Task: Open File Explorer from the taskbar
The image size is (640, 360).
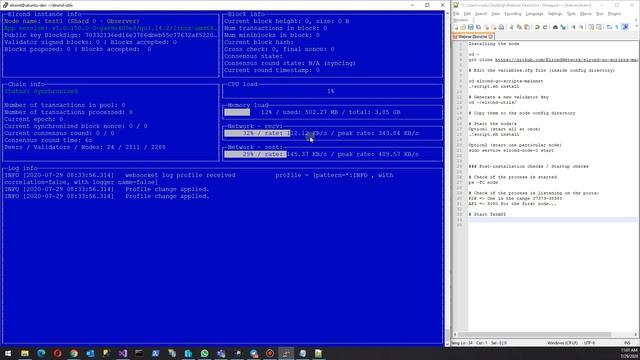Action: click(25, 353)
